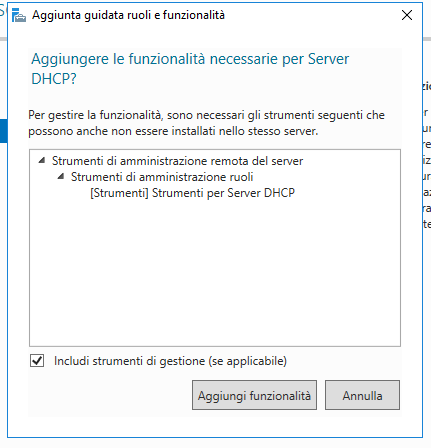This screenshot has width=431, height=448.
Task: Click blank title bar area left of close button
Action: pos(312,15)
